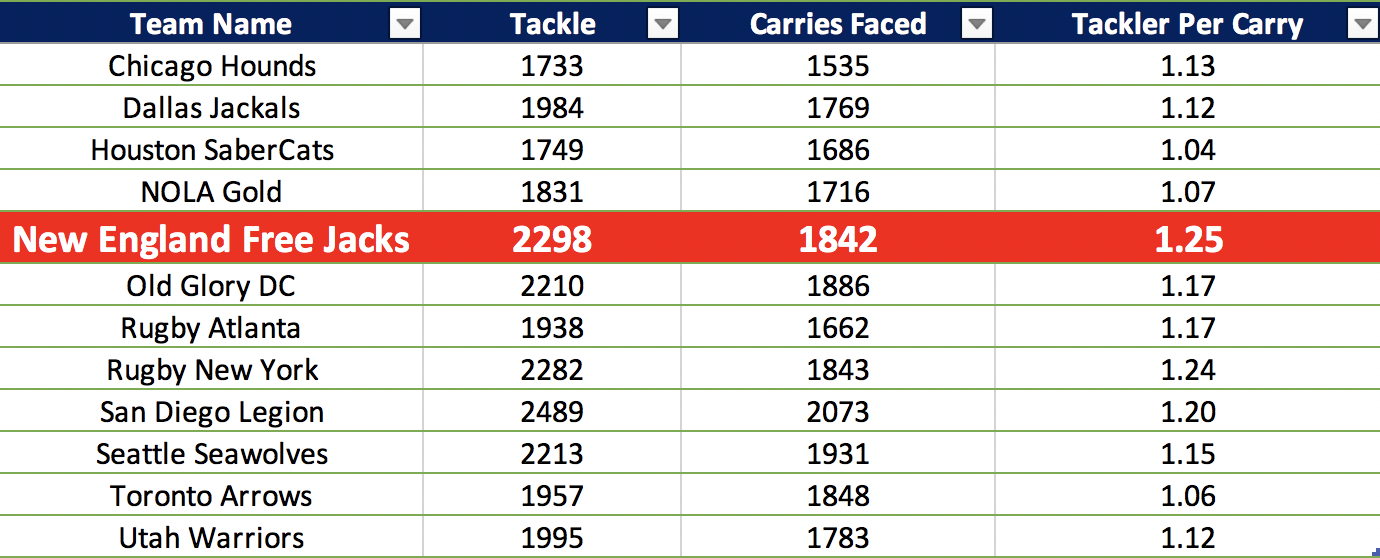Click the Rugby New York cell

212,371
